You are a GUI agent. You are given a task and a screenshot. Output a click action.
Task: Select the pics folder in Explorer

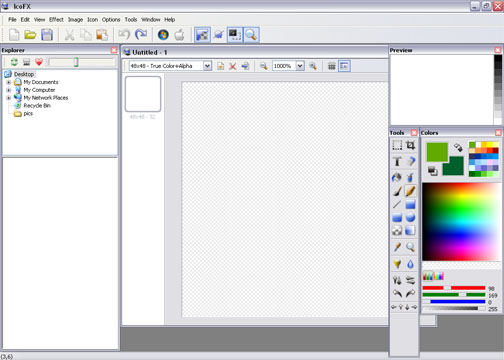click(28, 114)
